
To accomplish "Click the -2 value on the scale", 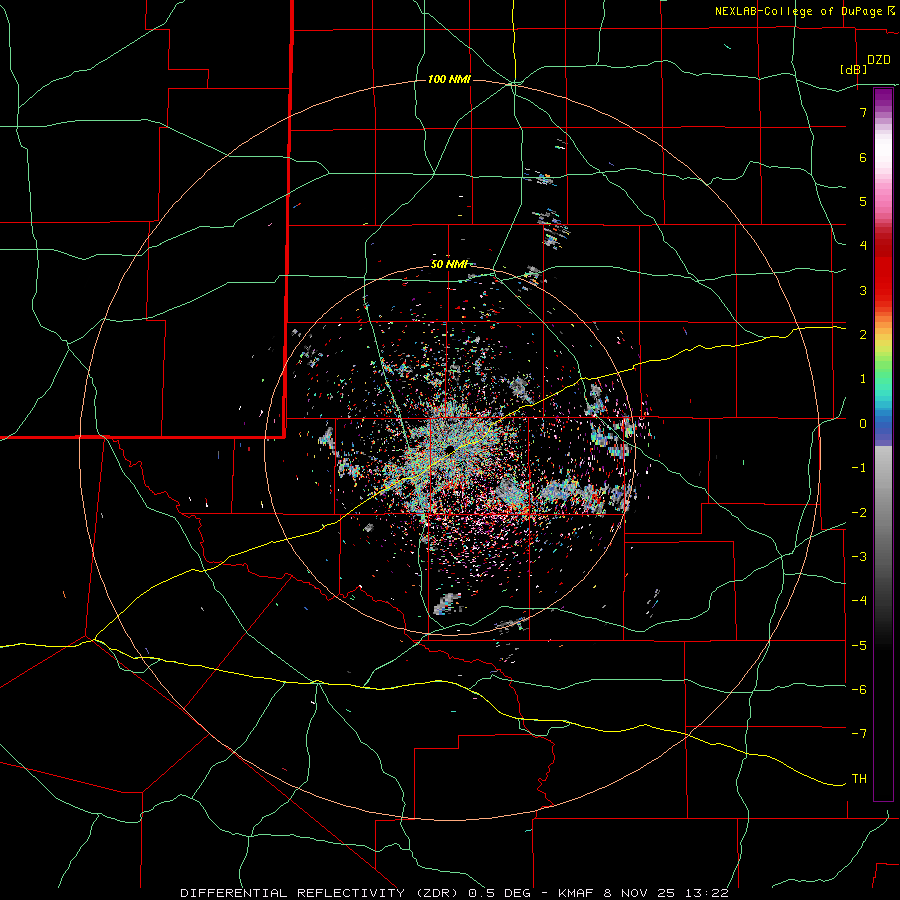I will click(x=859, y=512).
